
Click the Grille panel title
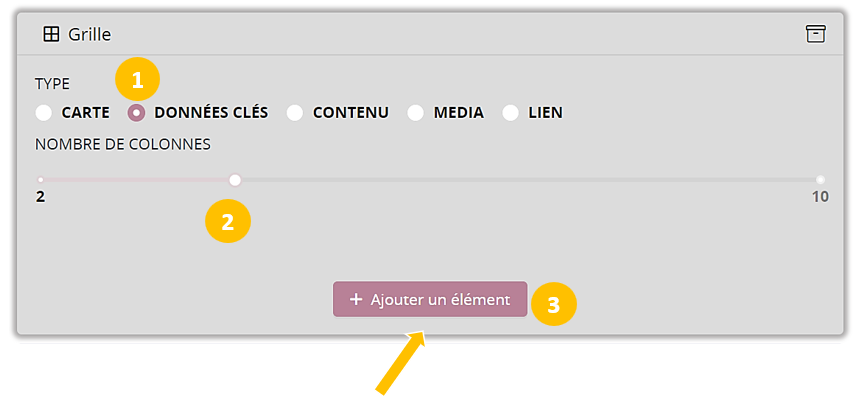tap(89, 34)
